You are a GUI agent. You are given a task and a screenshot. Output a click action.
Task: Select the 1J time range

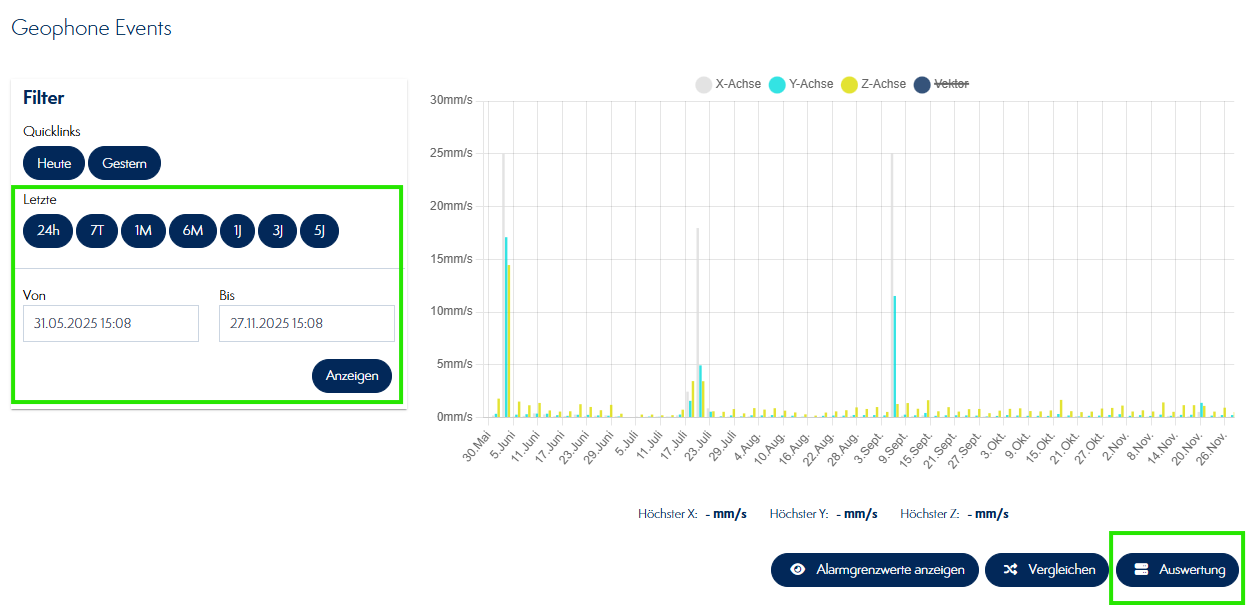pyautogui.click(x=238, y=231)
